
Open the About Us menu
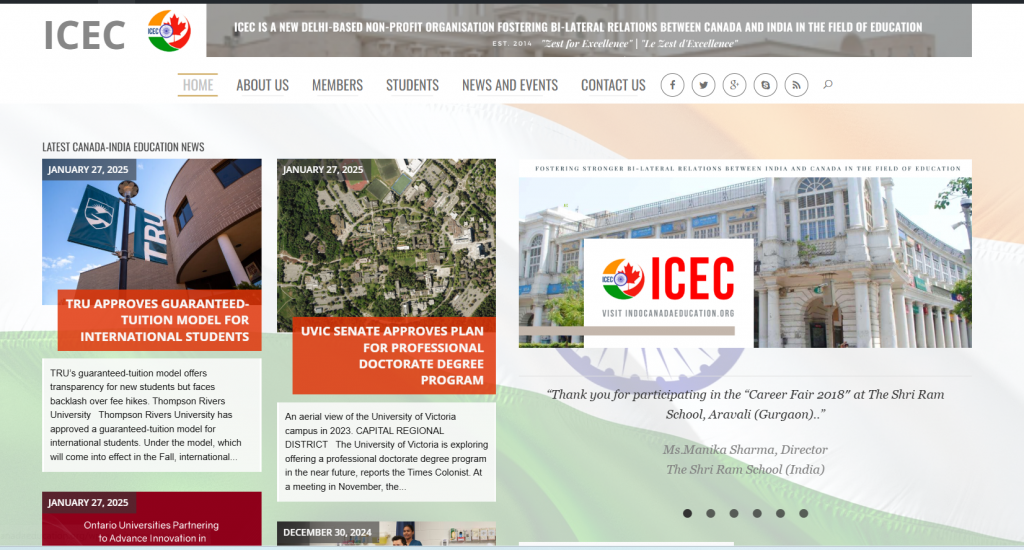[262, 85]
